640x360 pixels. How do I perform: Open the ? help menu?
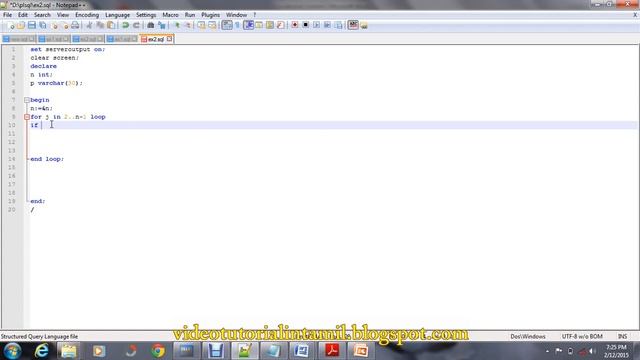(x=254, y=15)
